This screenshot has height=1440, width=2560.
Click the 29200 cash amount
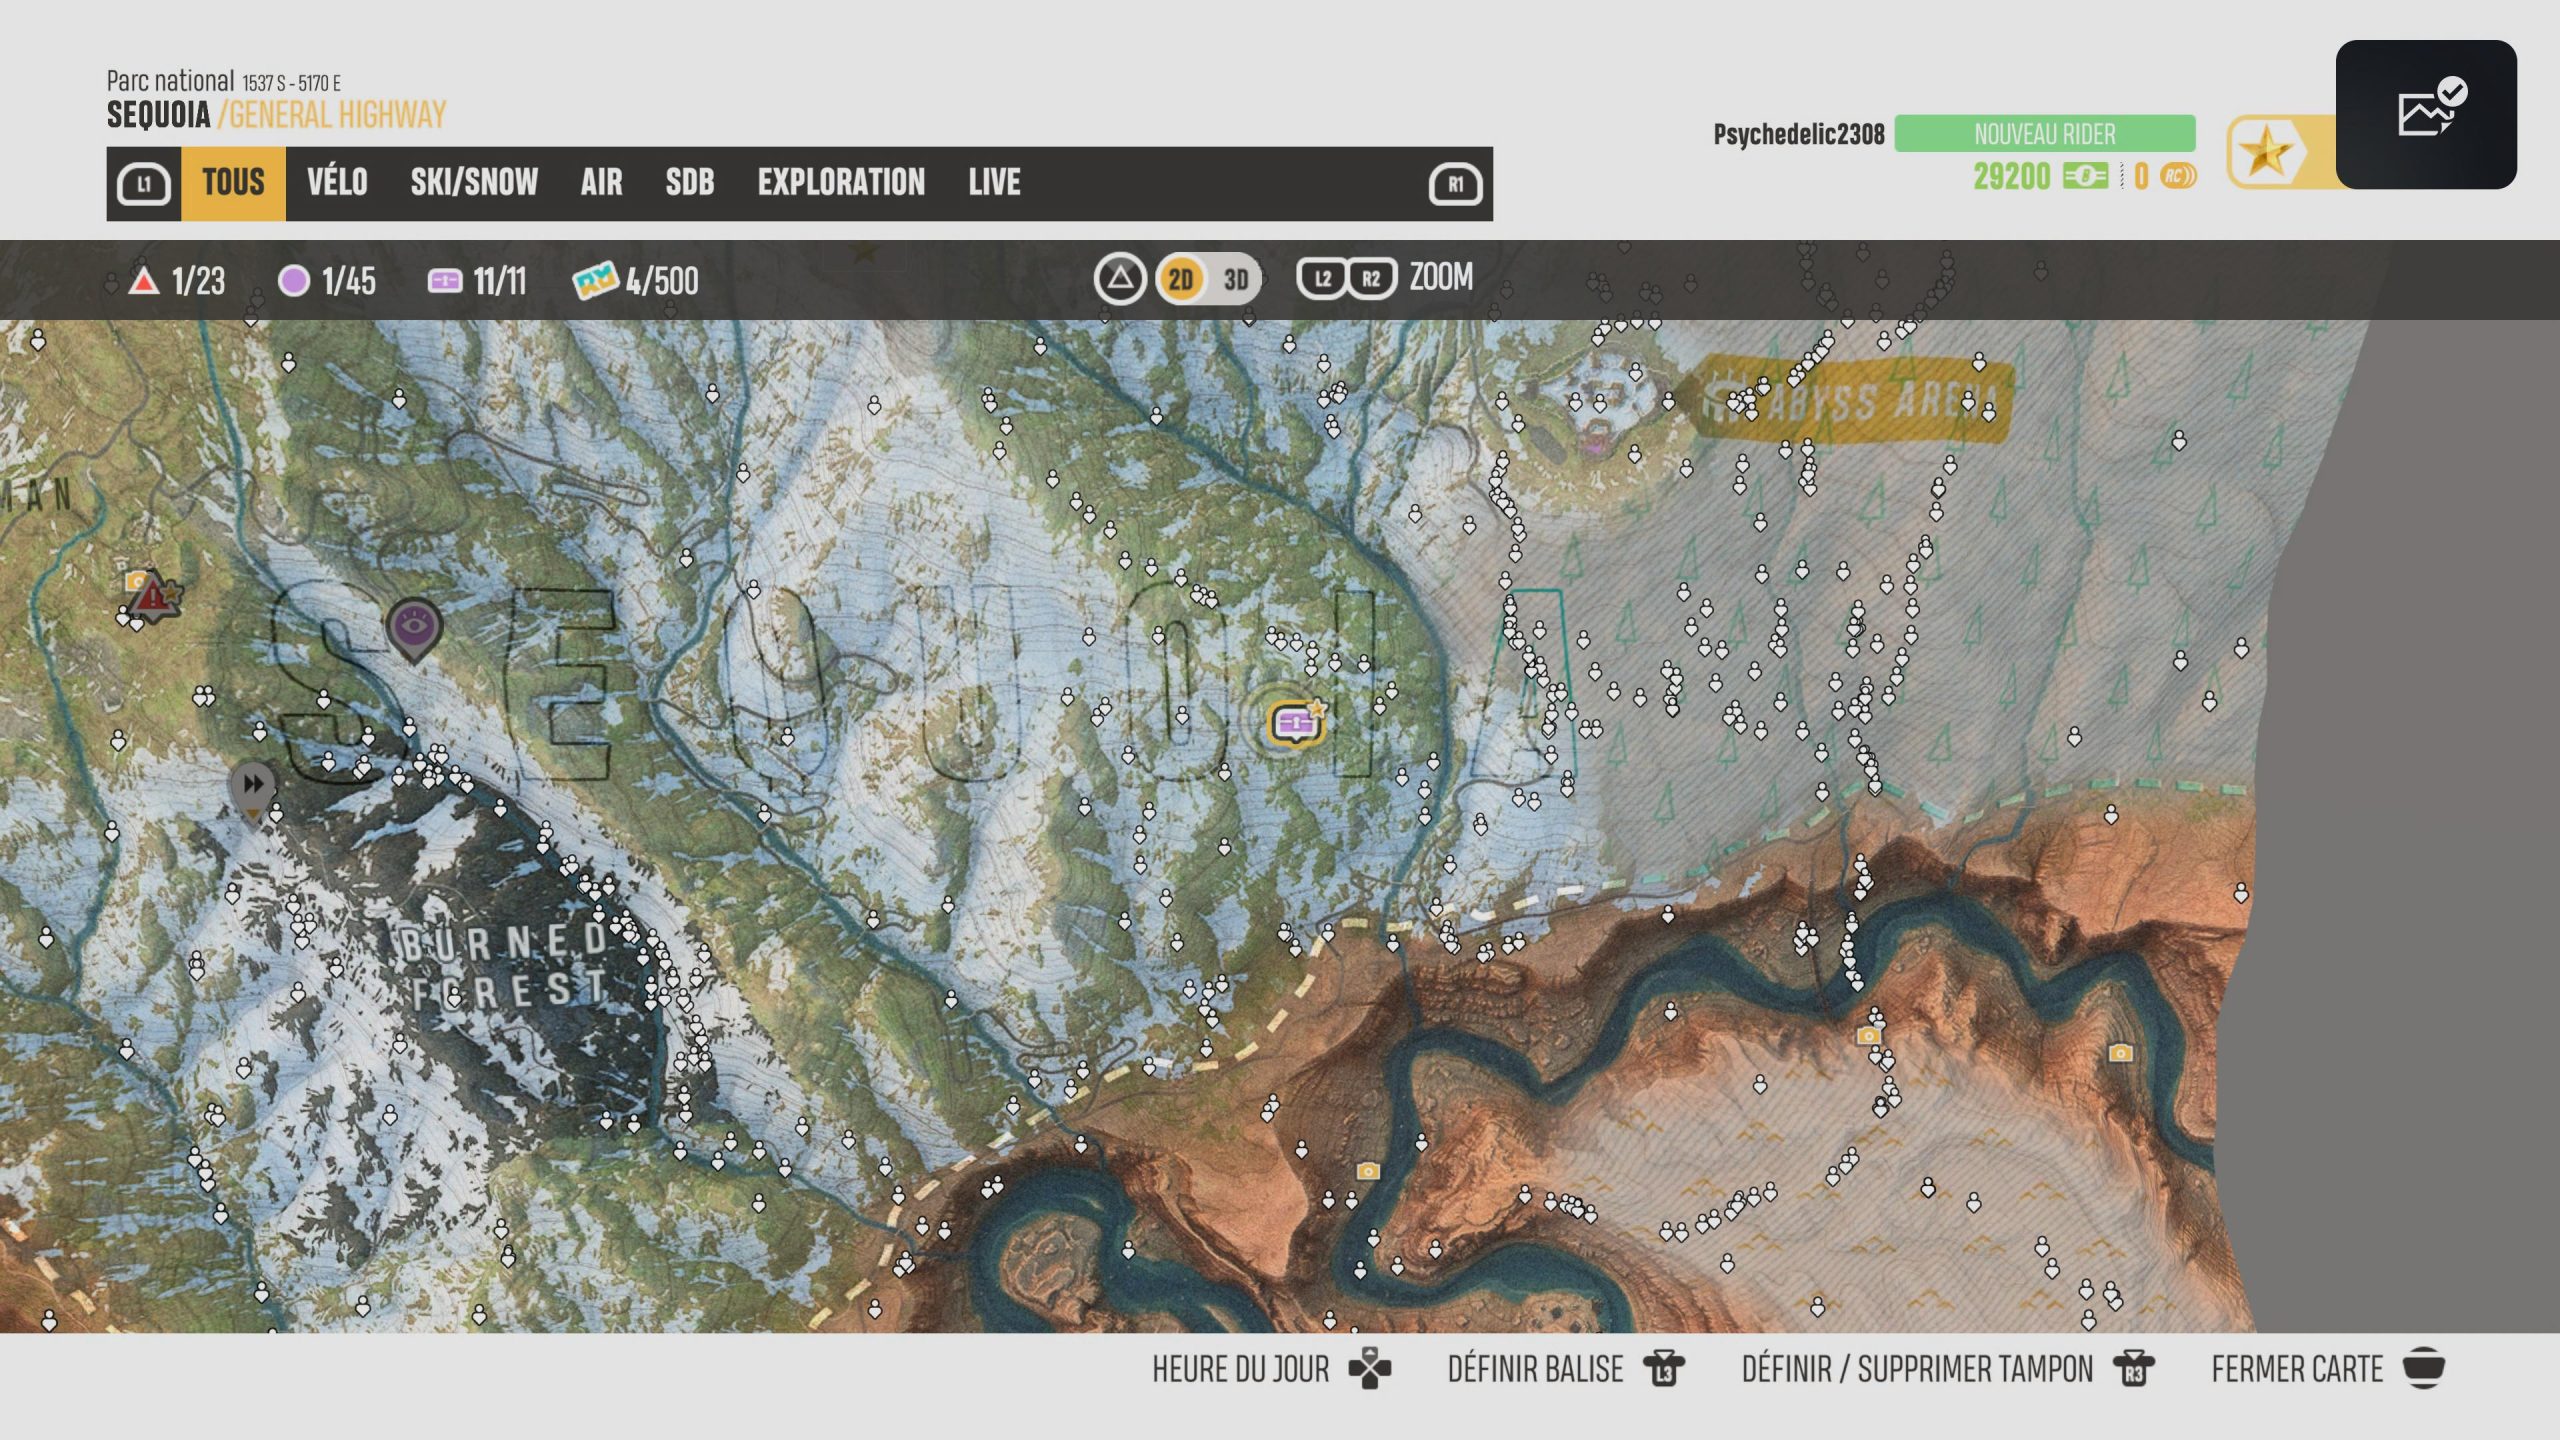click(x=2012, y=177)
